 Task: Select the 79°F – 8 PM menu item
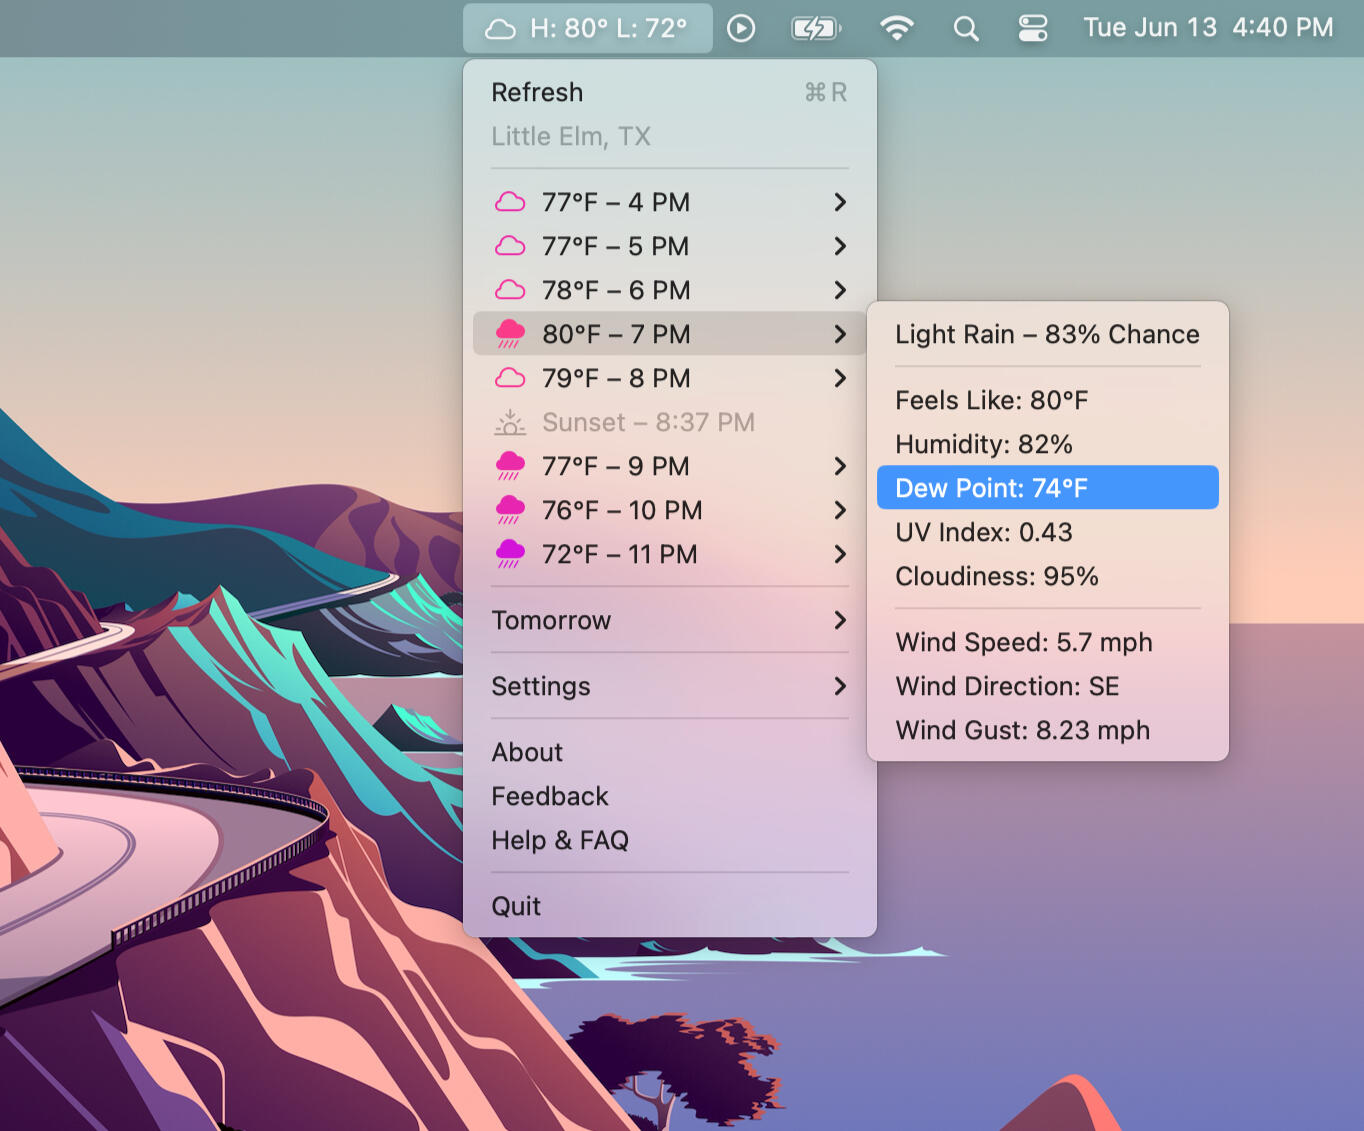[615, 378]
